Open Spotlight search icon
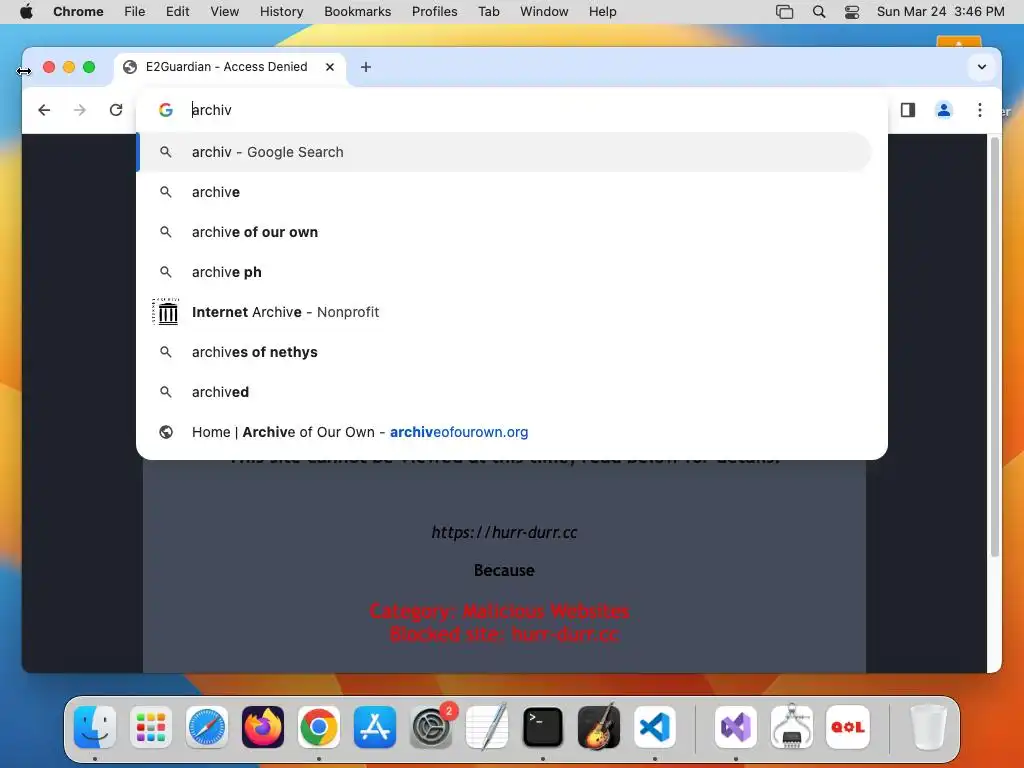 click(x=819, y=12)
